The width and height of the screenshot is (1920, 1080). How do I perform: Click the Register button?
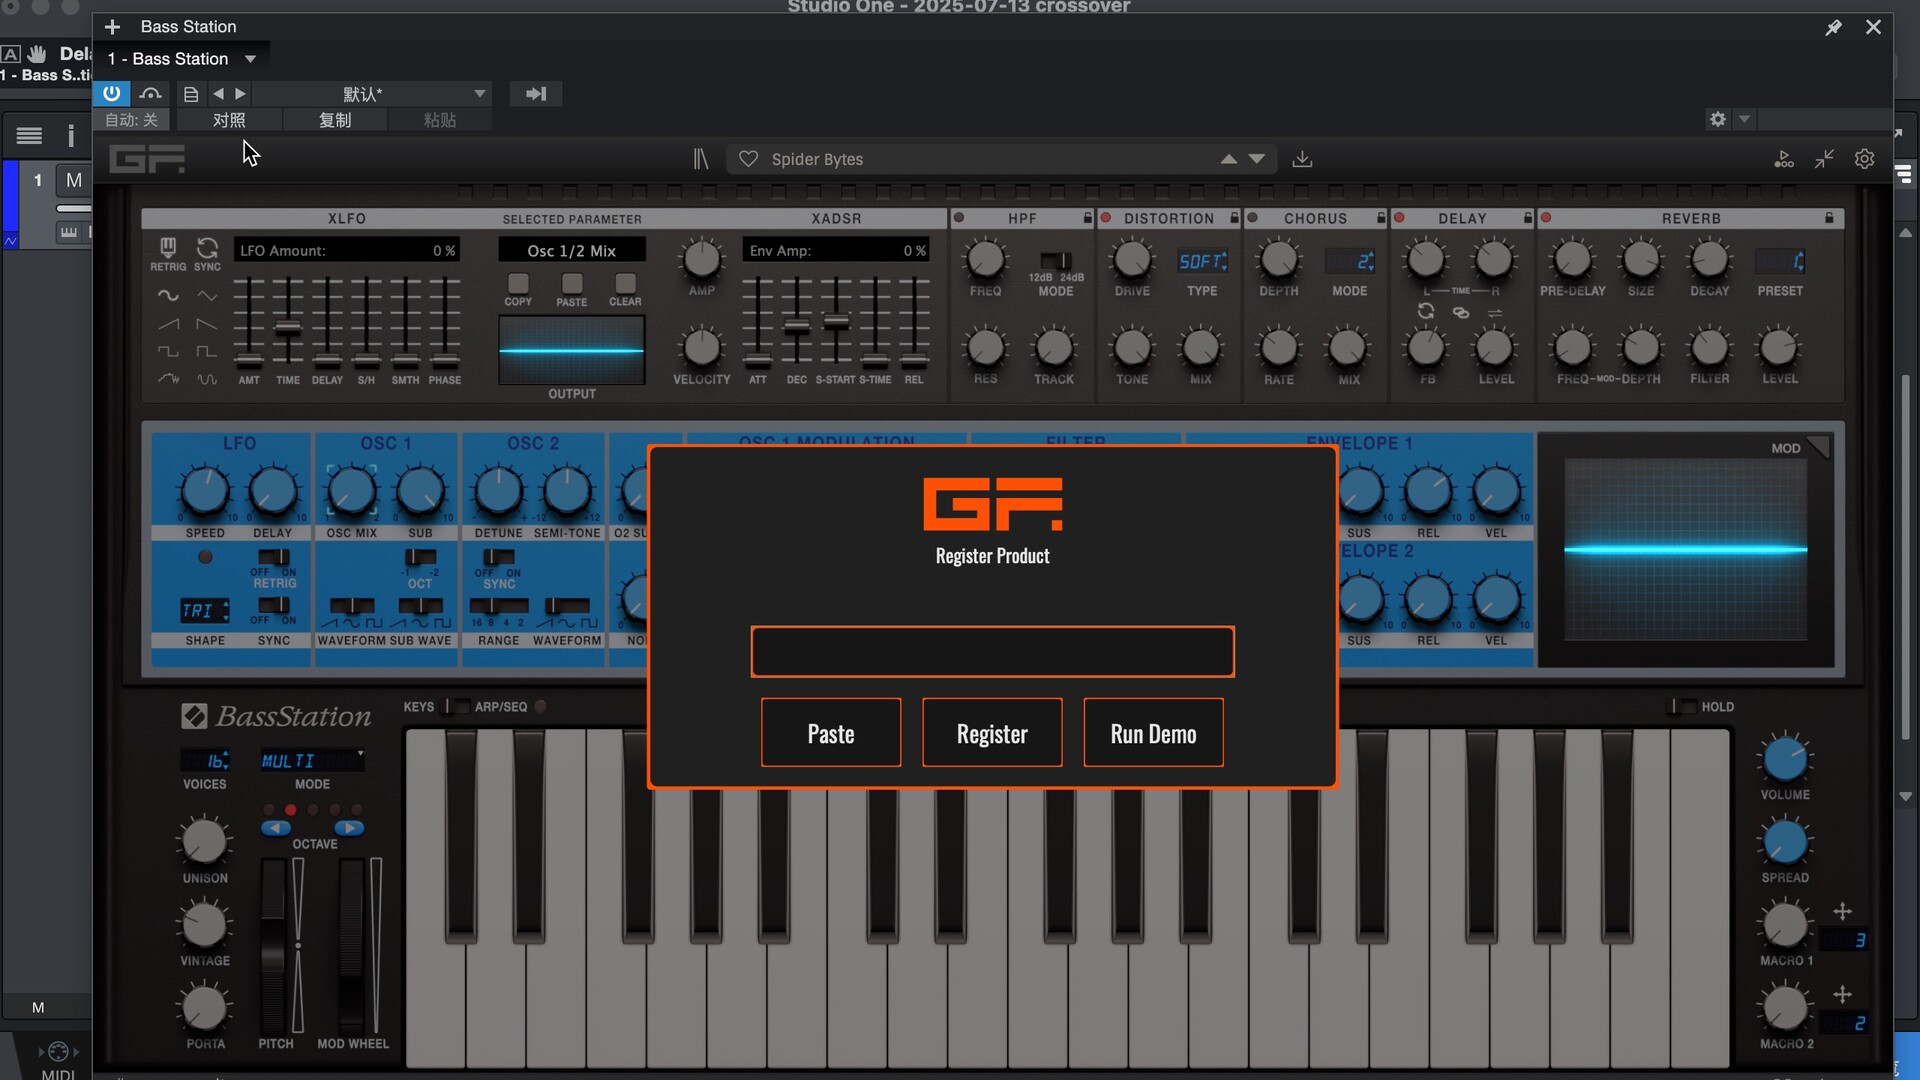click(x=992, y=733)
